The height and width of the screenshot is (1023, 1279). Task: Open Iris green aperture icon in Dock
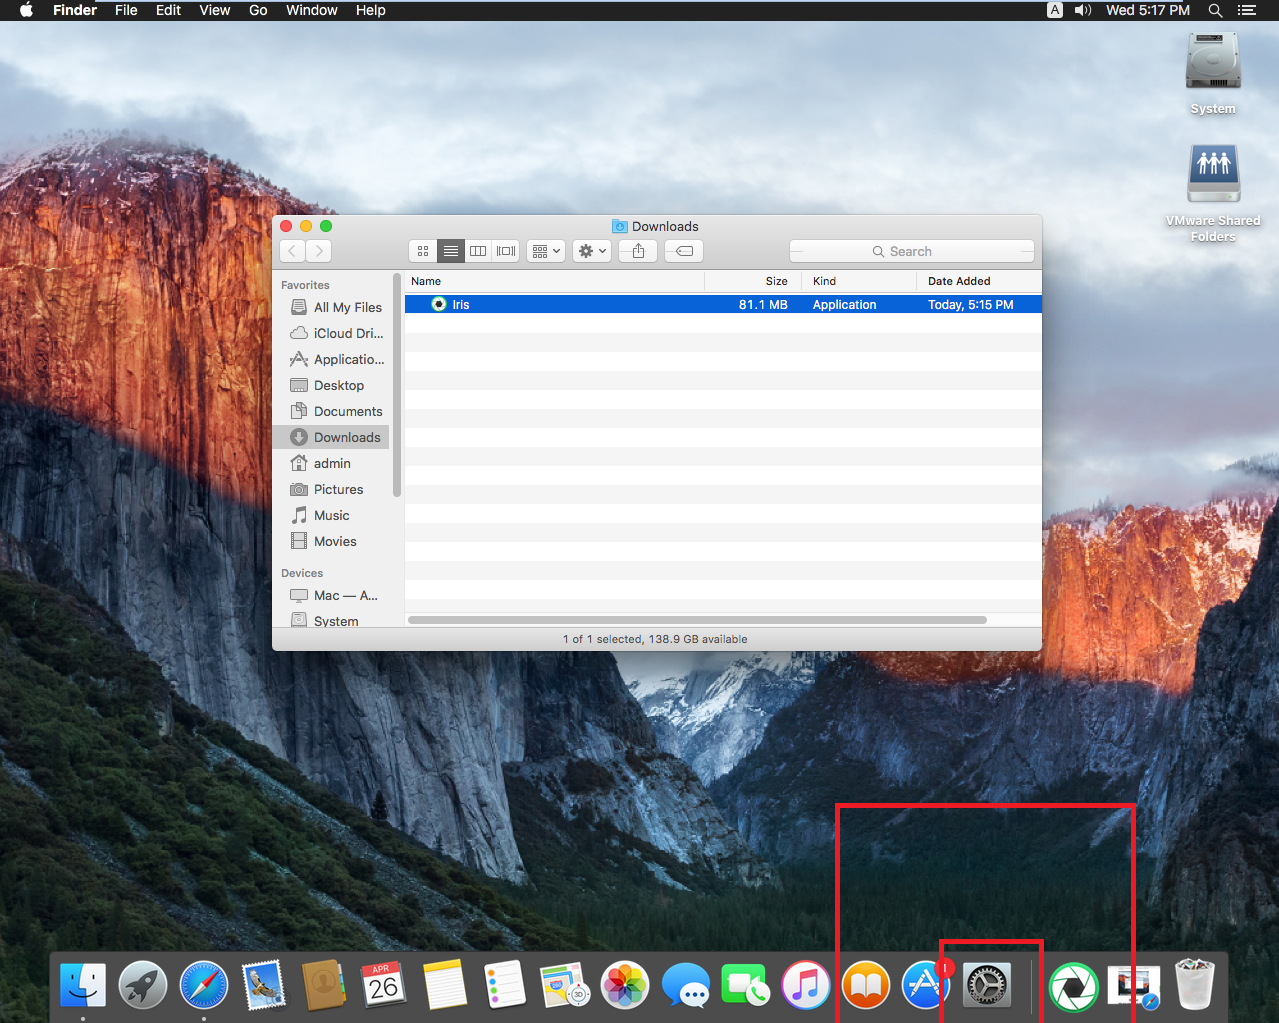(1074, 987)
